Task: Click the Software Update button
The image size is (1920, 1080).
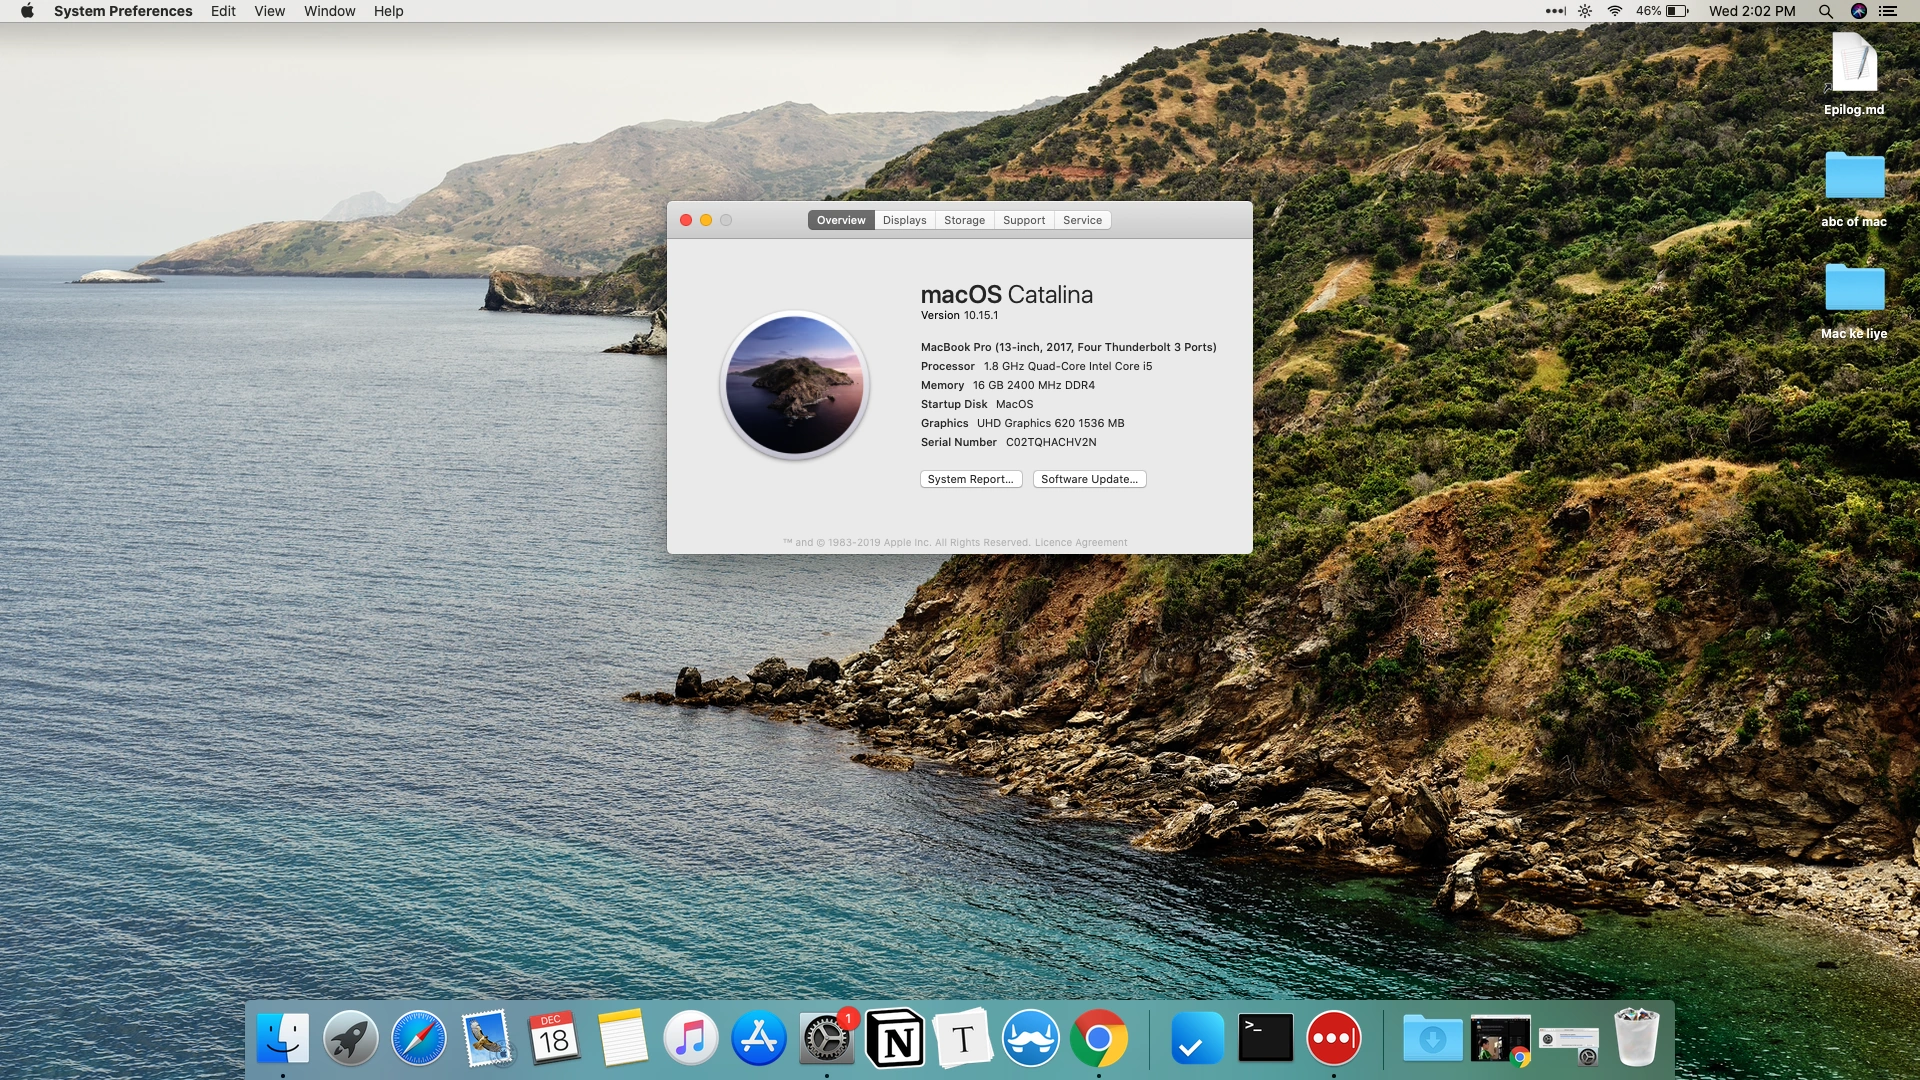Action: pyautogui.click(x=1089, y=479)
